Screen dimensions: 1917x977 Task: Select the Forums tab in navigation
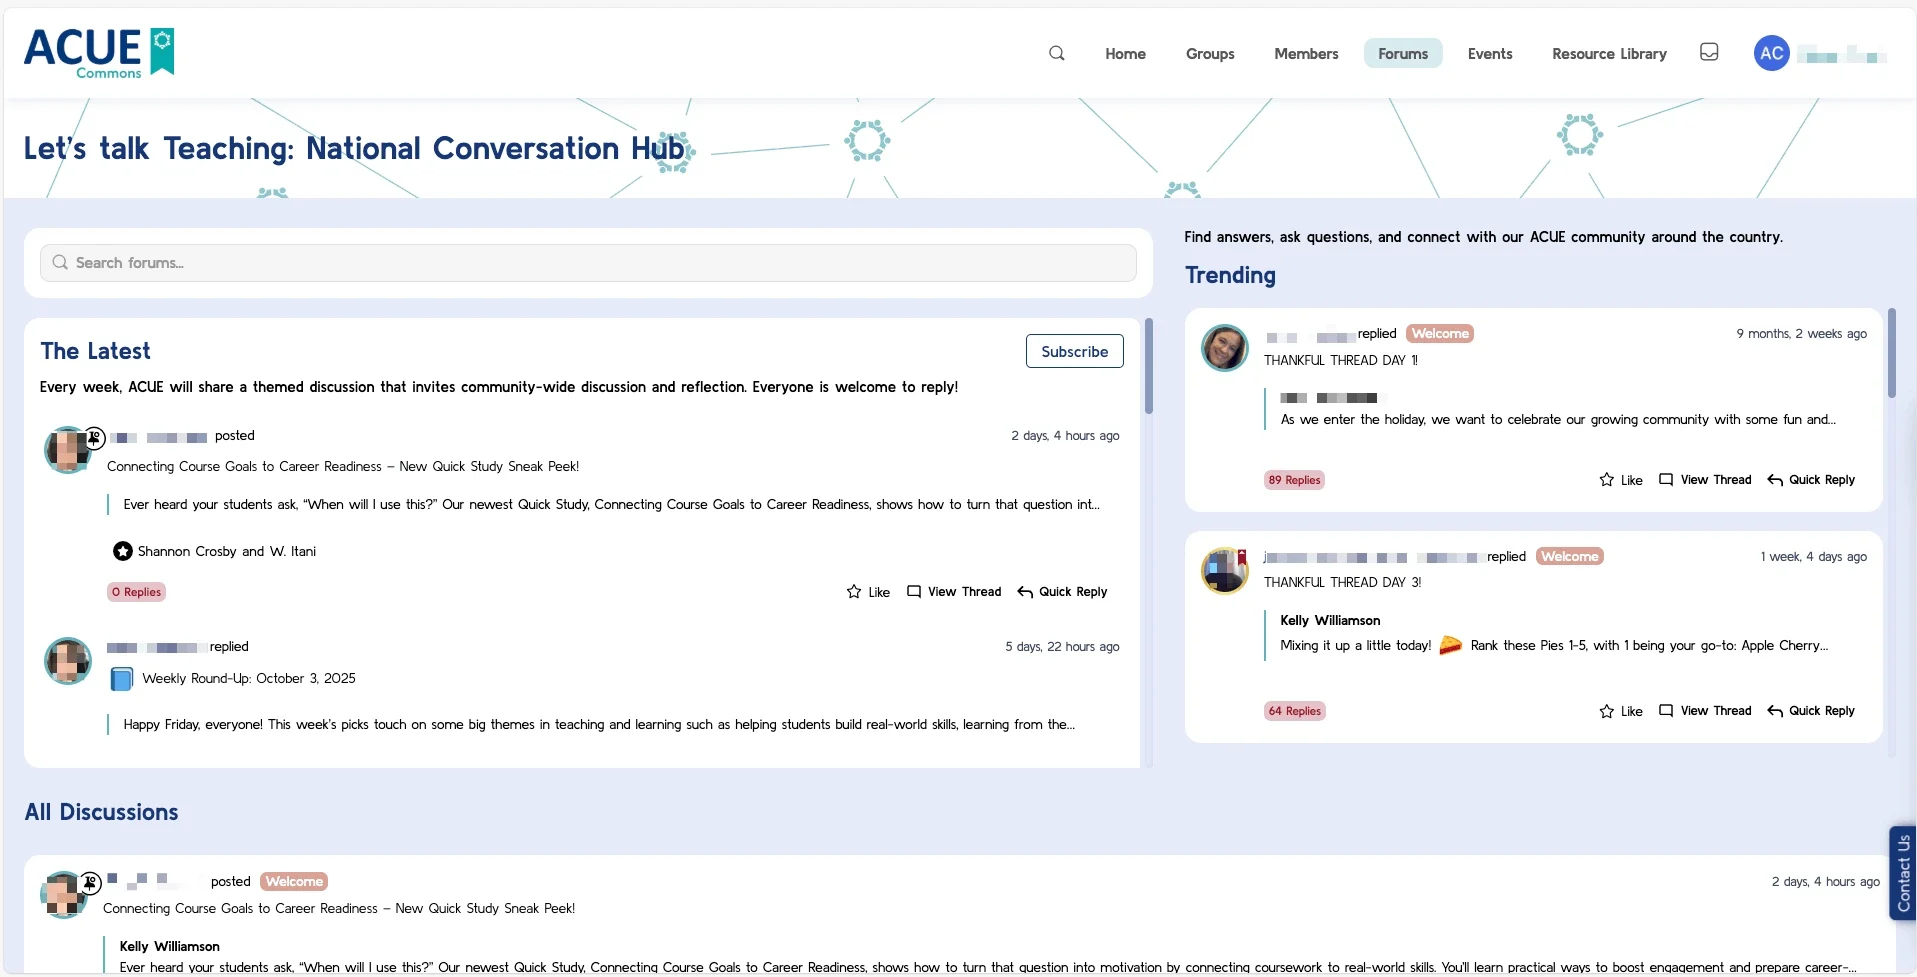tap(1402, 54)
